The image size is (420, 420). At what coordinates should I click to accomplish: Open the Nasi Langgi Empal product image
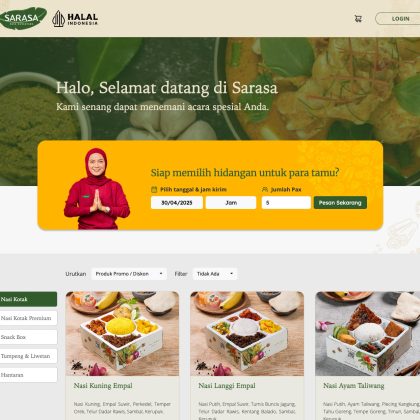click(247, 334)
